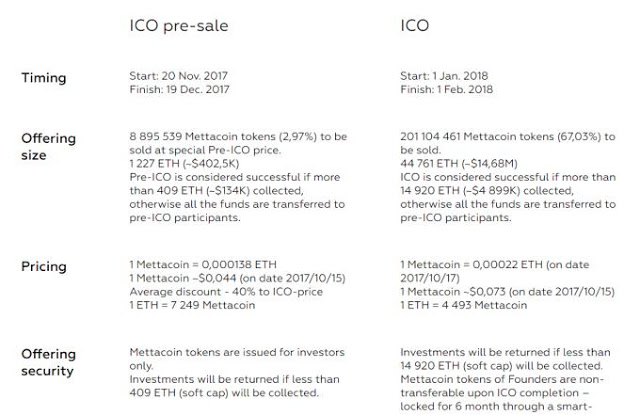Select the 'Timing' row label
This screenshot has width=640, height=415.
tap(44, 77)
